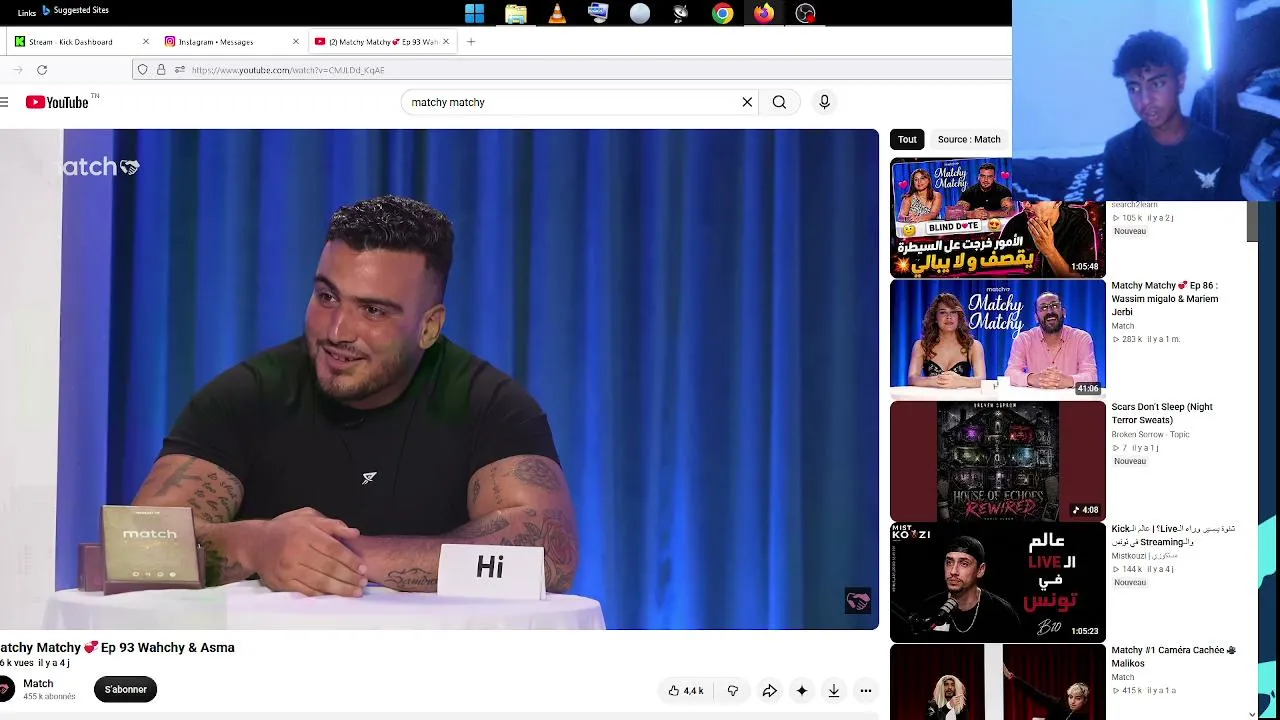Open Scars Don't Sleep title link
The width and height of the screenshot is (1280, 720).
pyautogui.click(x=1162, y=413)
